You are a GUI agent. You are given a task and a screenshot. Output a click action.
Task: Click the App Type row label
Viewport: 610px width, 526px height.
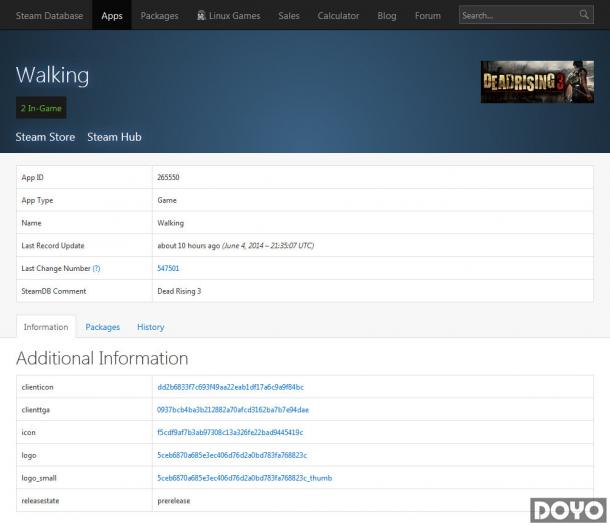click(37, 200)
